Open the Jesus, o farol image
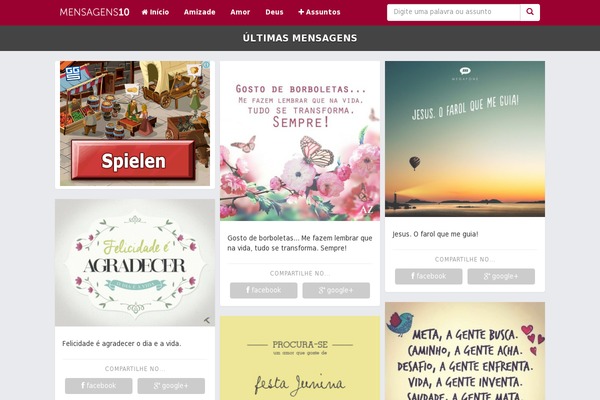600x400 pixels. [x=465, y=139]
